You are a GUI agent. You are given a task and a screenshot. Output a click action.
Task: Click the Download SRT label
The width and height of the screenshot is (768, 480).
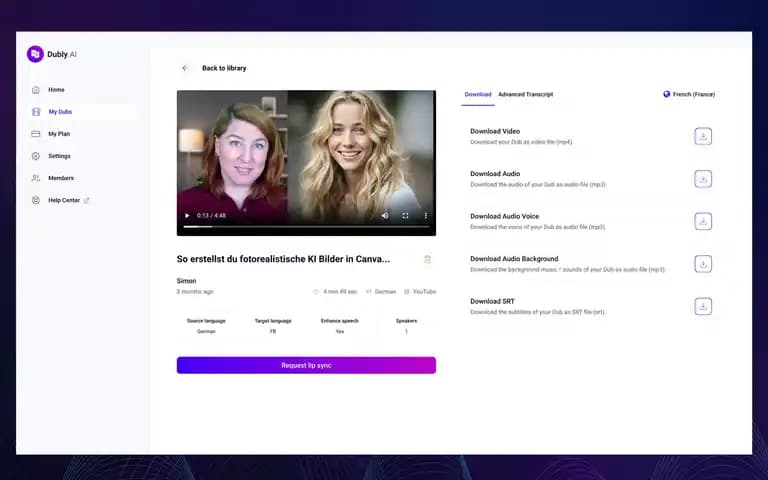pos(492,301)
